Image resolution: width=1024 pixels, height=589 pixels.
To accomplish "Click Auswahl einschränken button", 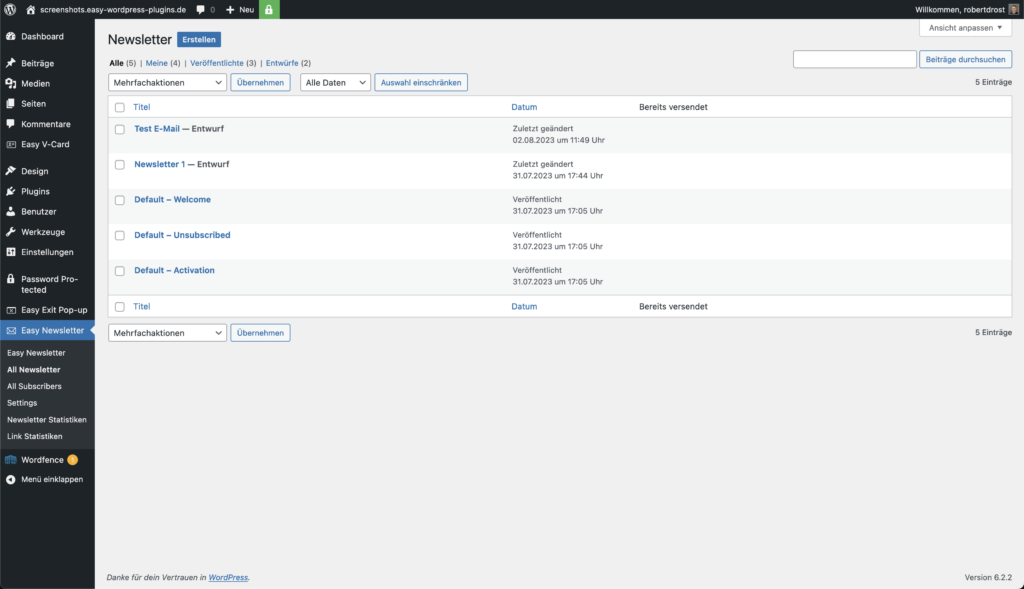I will (x=421, y=82).
